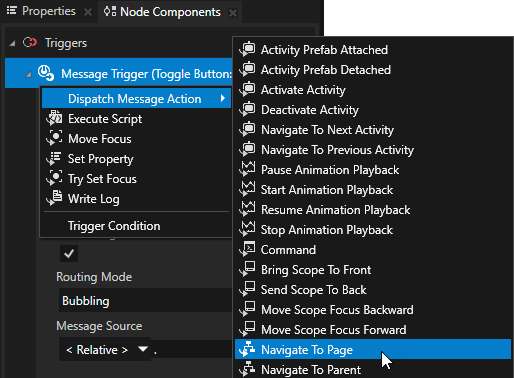
Task: Select Navigate To Next Activity entry
Action: click(x=373, y=129)
